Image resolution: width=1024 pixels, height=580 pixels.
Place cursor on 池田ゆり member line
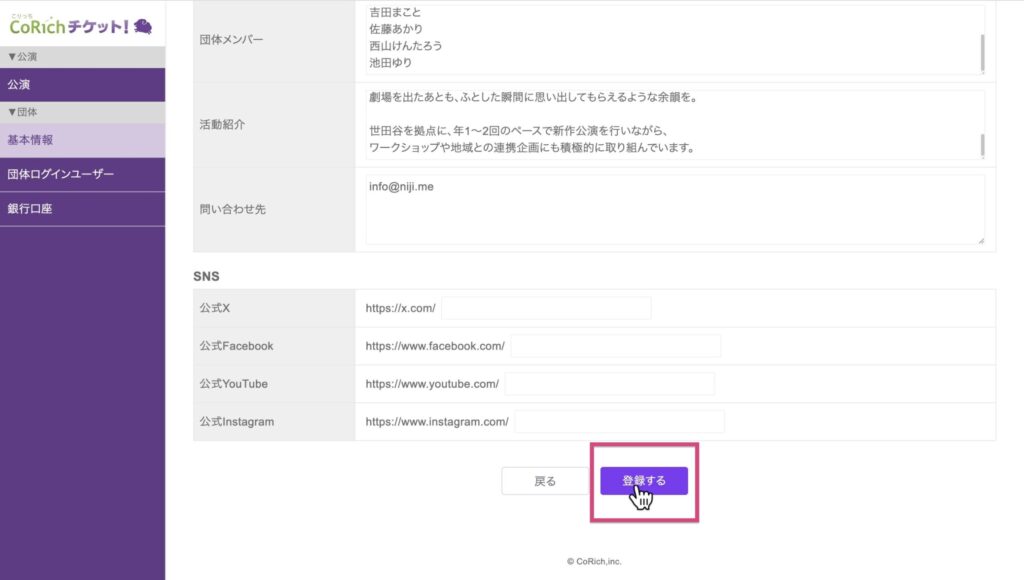pos(391,64)
